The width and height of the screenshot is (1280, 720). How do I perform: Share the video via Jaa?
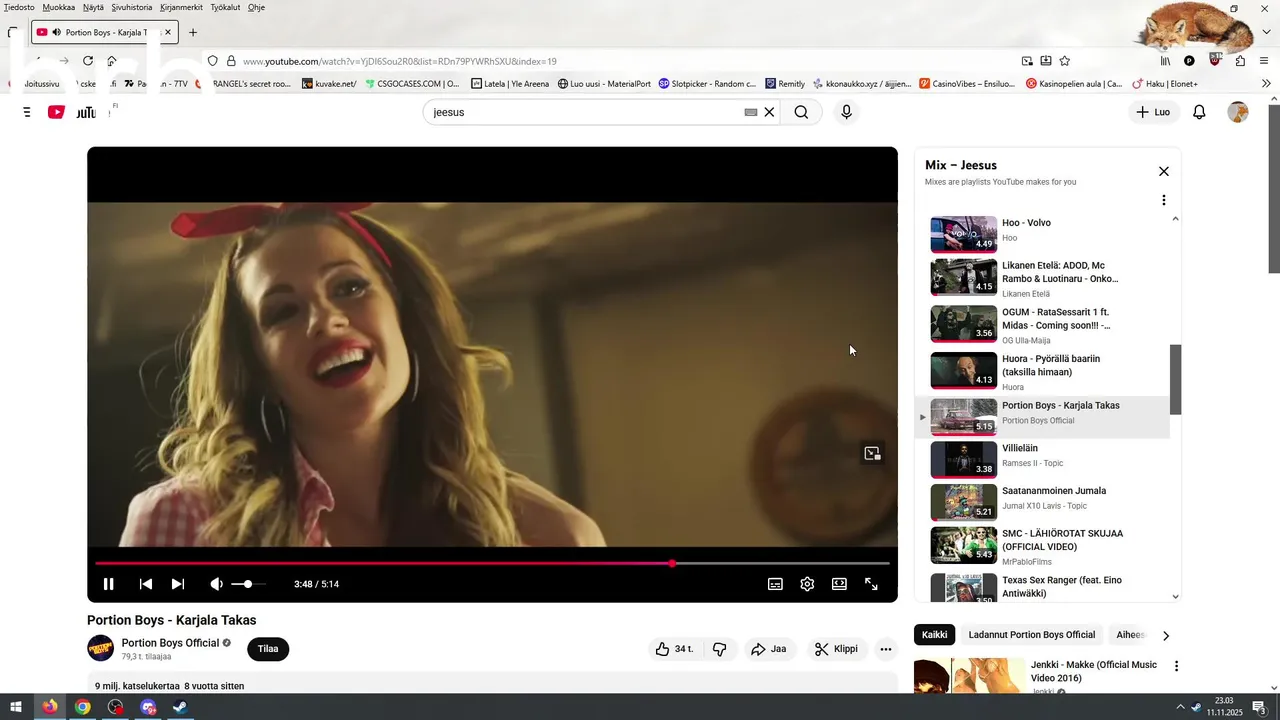point(768,649)
